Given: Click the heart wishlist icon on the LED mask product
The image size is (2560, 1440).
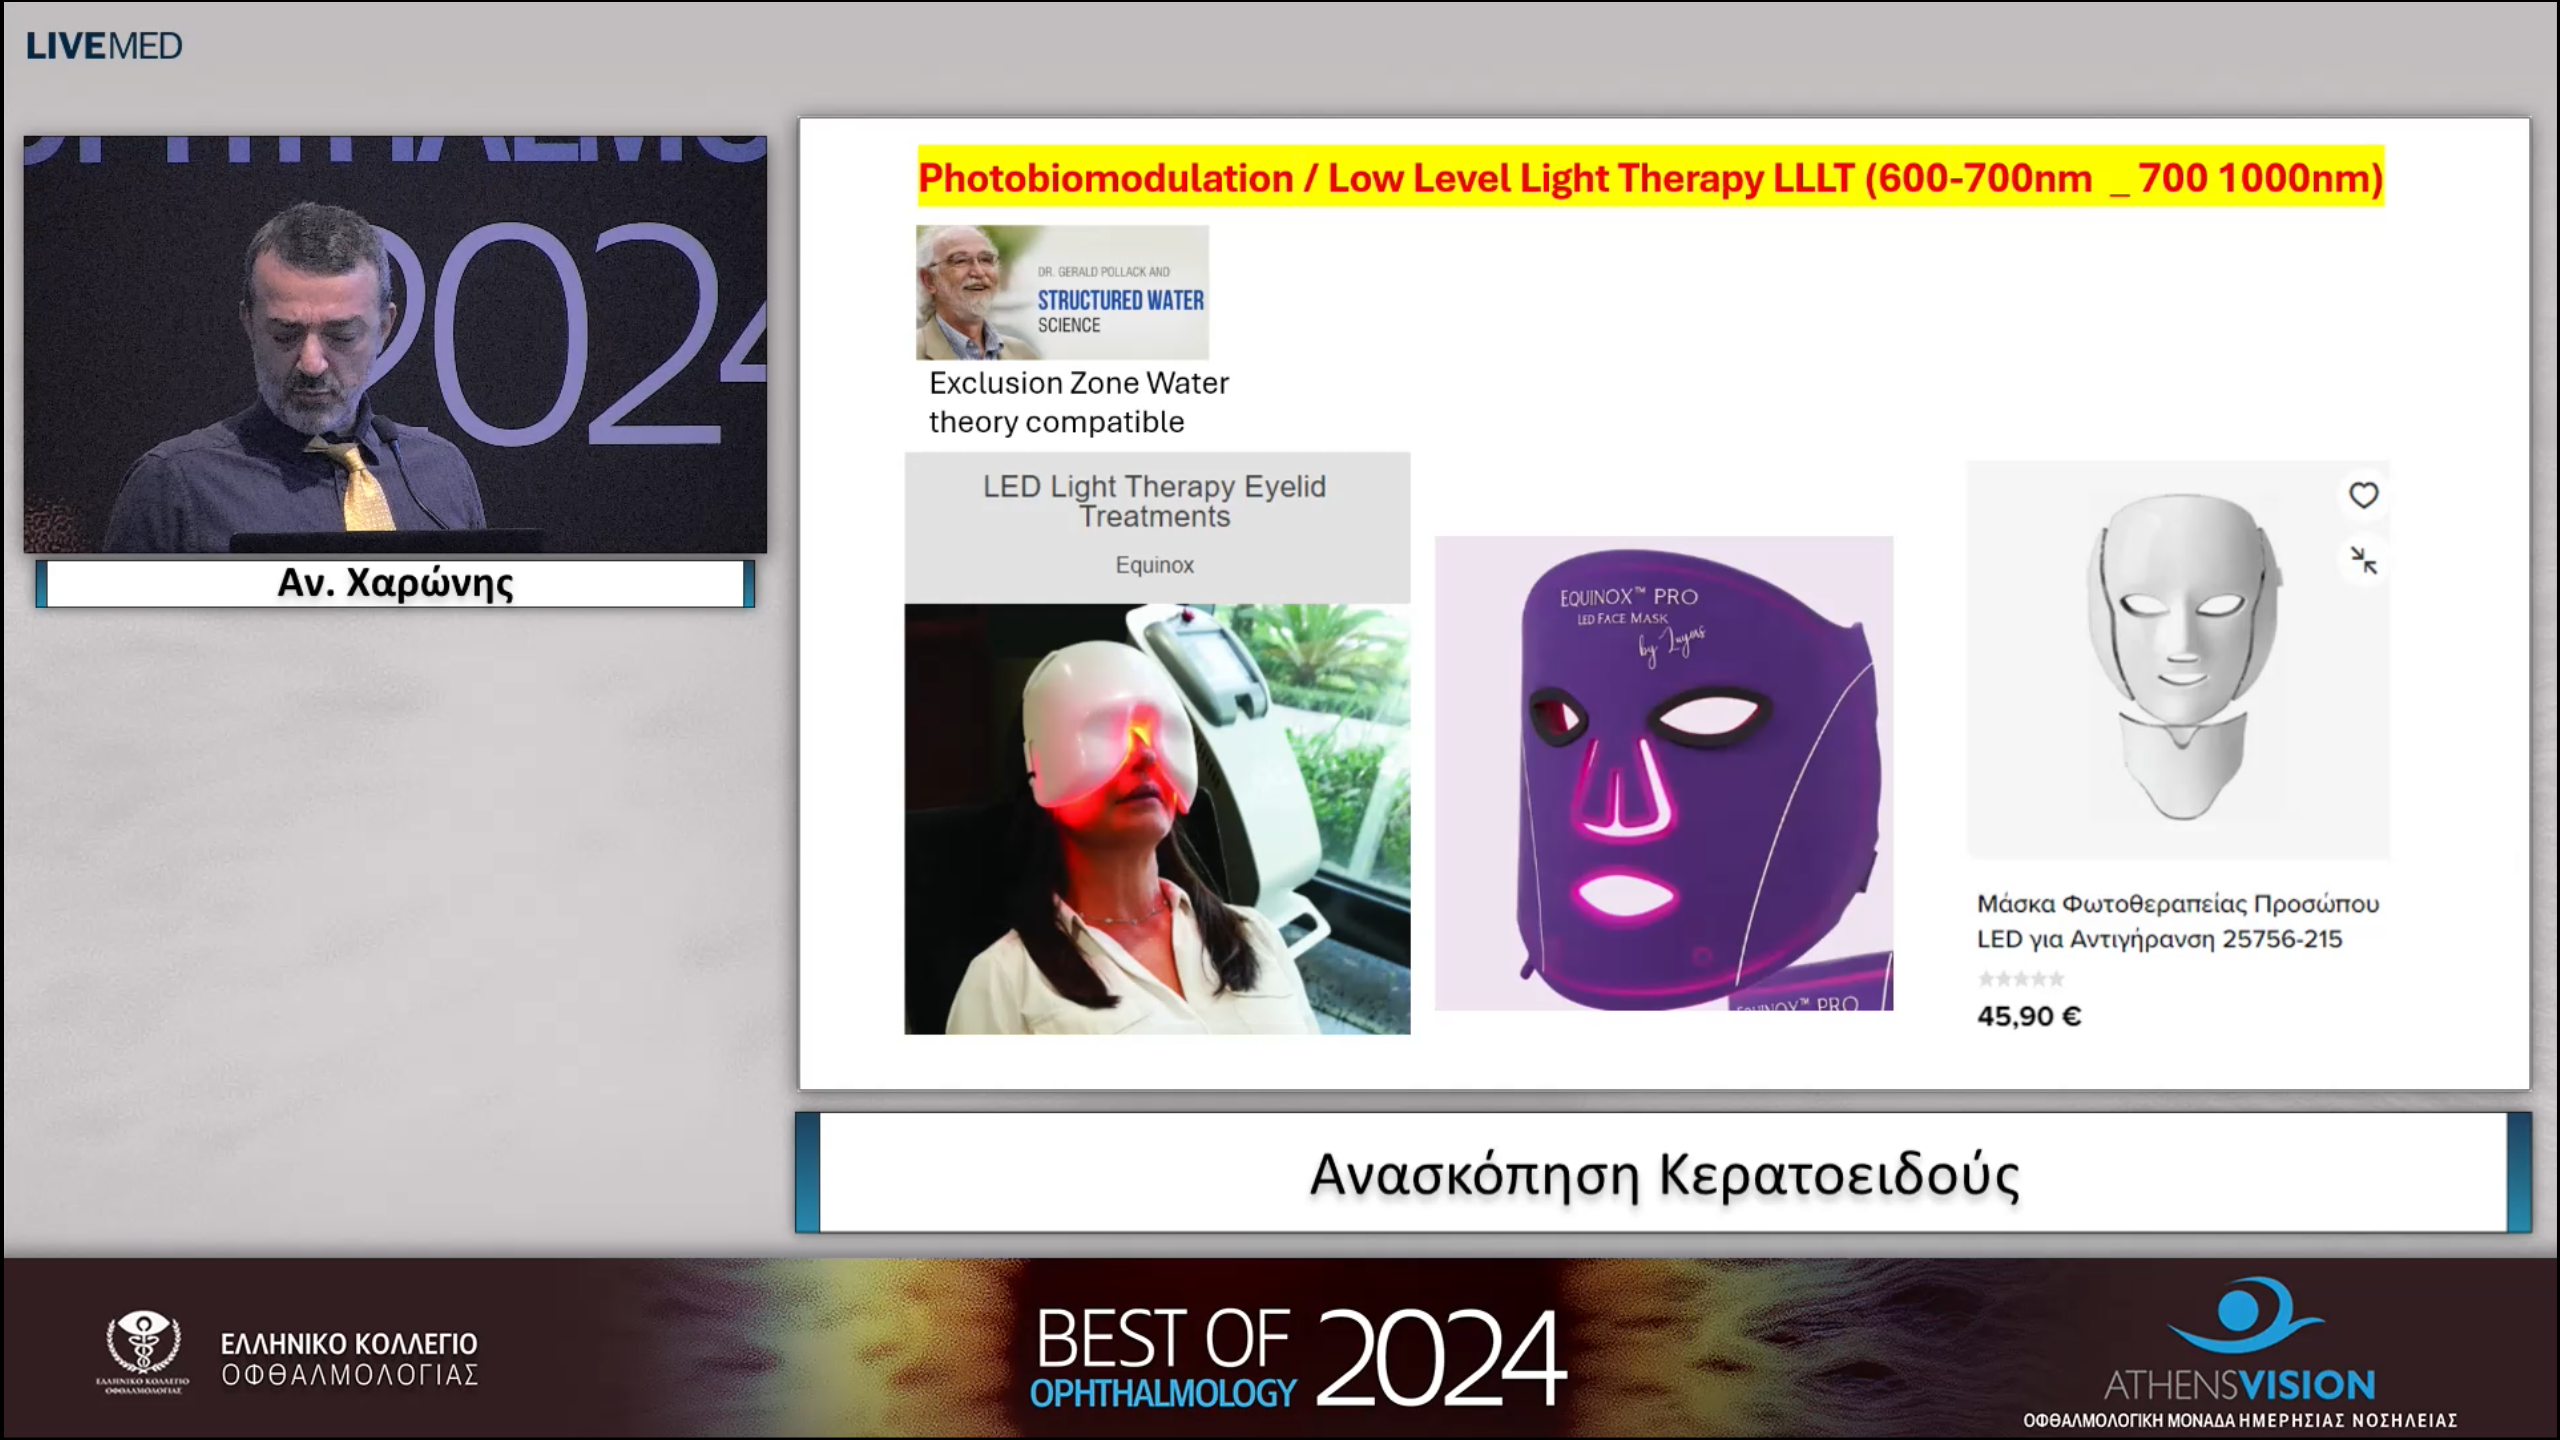Looking at the screenshot, I should (2363, 493).
